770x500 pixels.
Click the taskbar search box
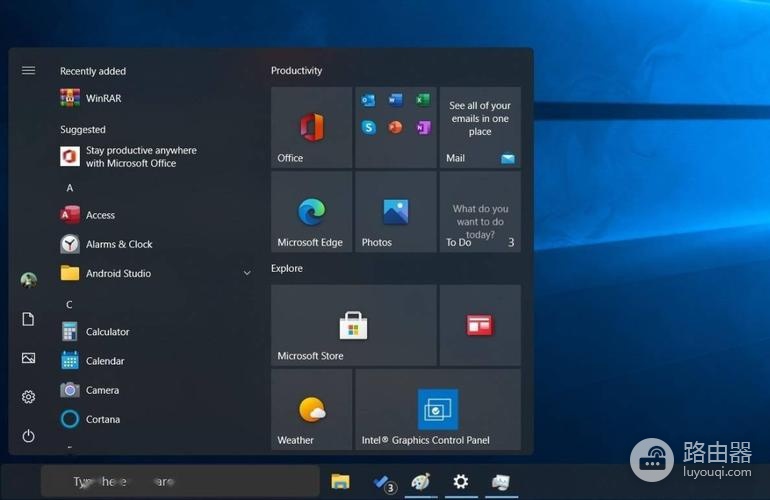point(180,482)
